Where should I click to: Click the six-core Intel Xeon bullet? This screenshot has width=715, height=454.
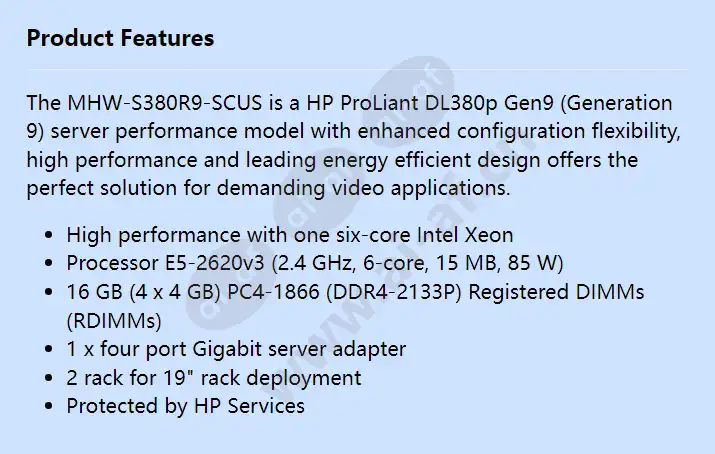click(290, 235)
